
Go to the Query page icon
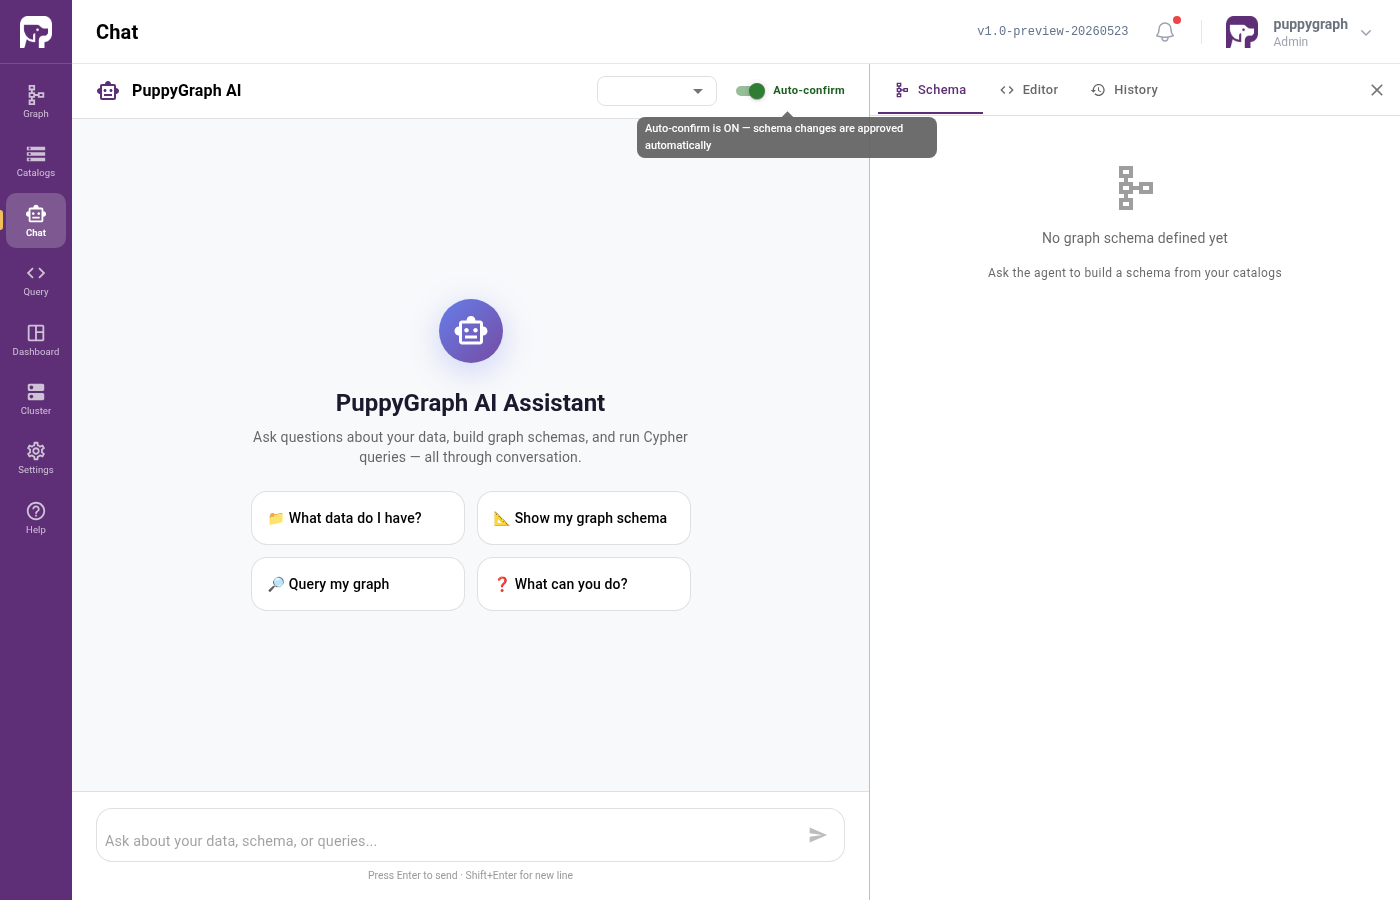coord(36,280)
